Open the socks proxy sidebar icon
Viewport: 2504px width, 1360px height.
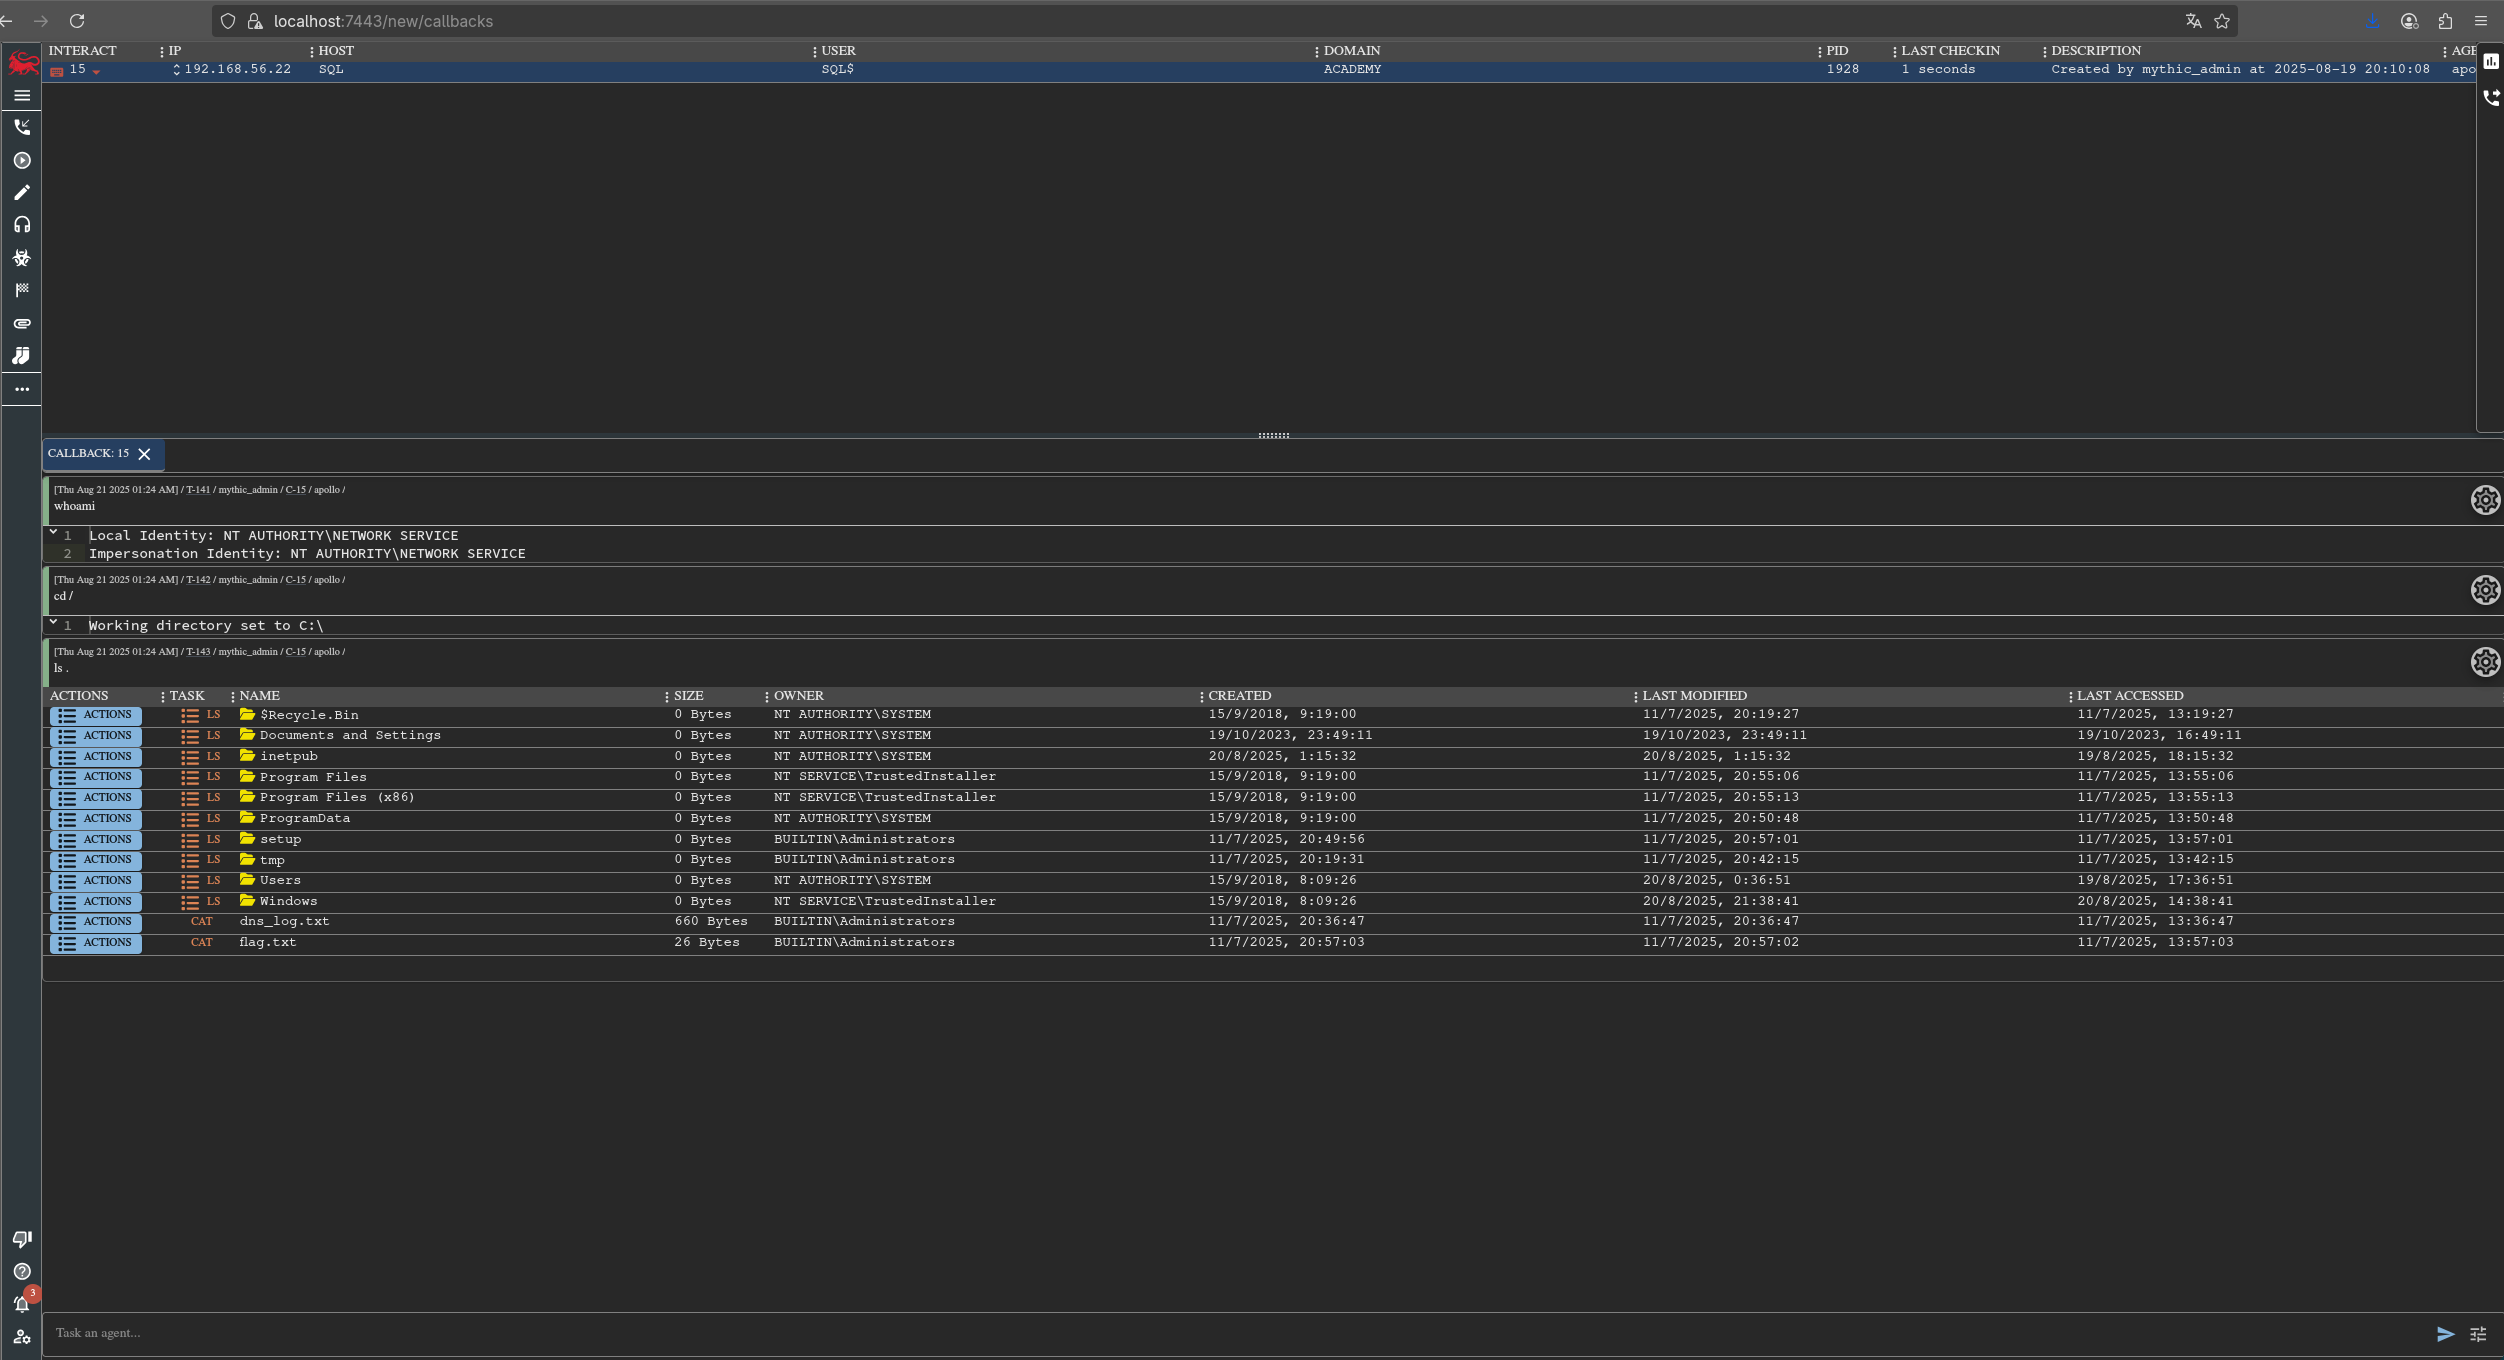tap(22, 356)
